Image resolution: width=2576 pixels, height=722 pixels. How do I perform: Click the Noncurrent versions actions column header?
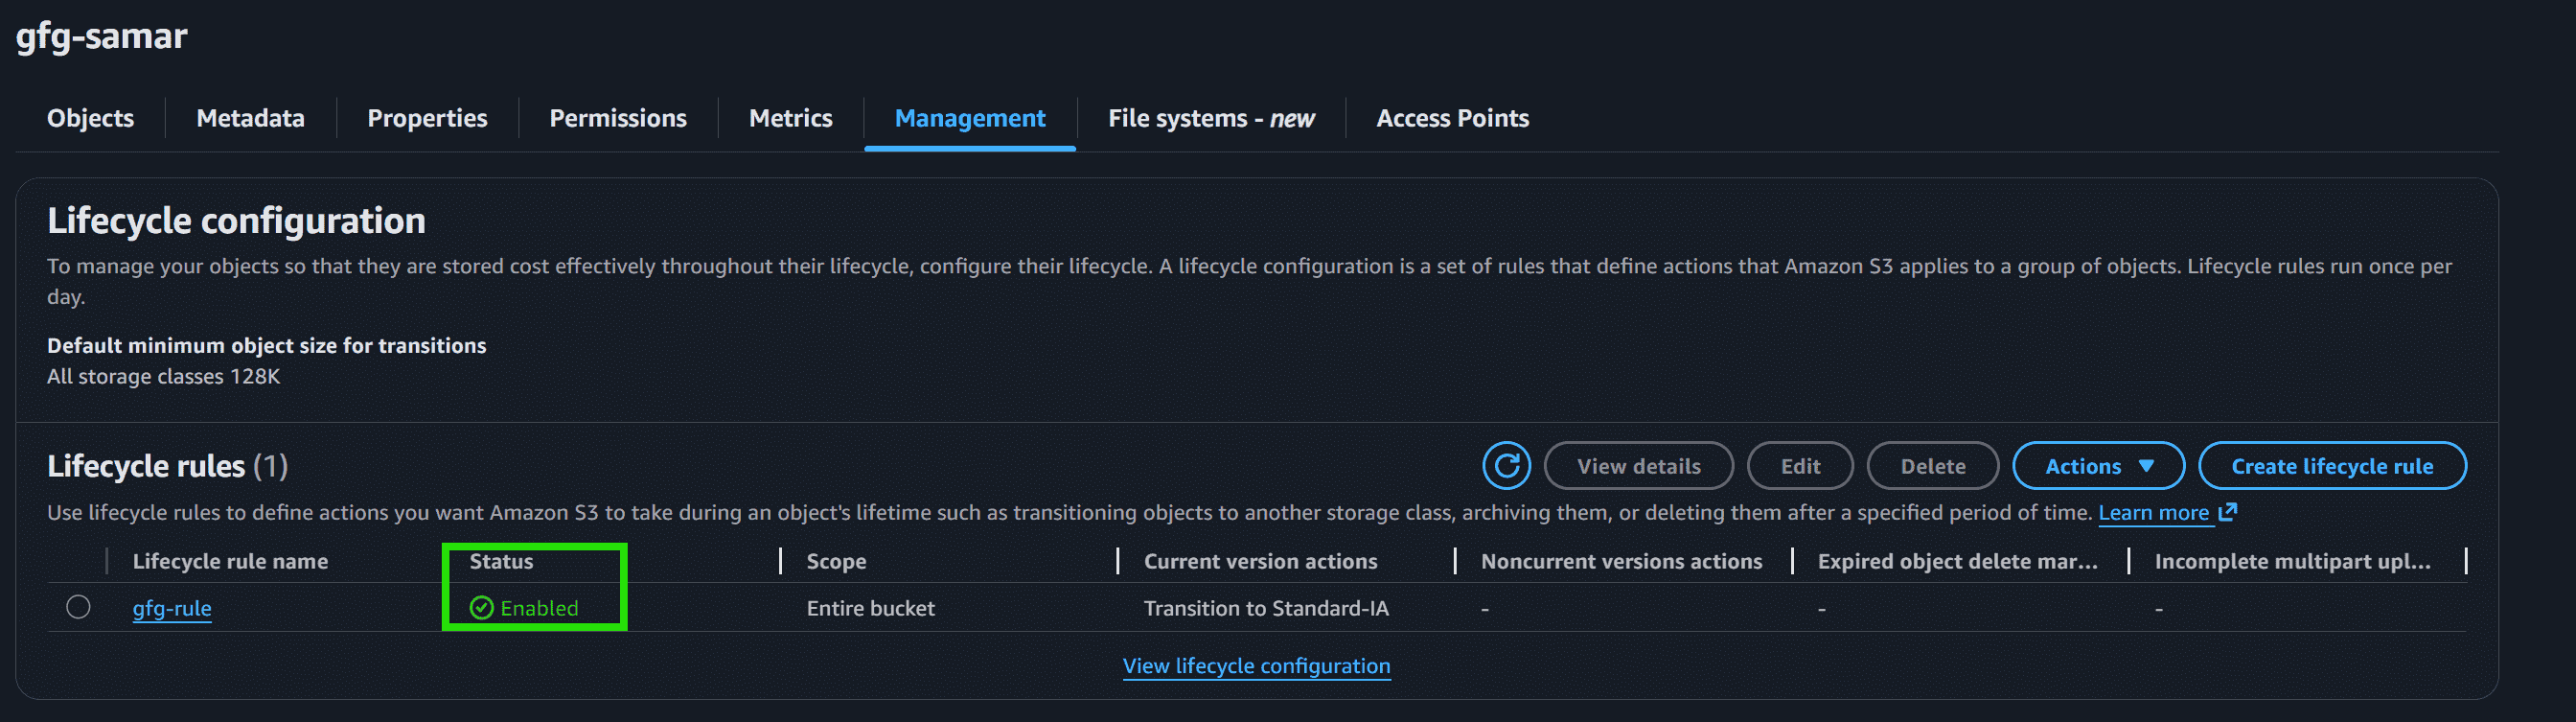click(1621, 561)
